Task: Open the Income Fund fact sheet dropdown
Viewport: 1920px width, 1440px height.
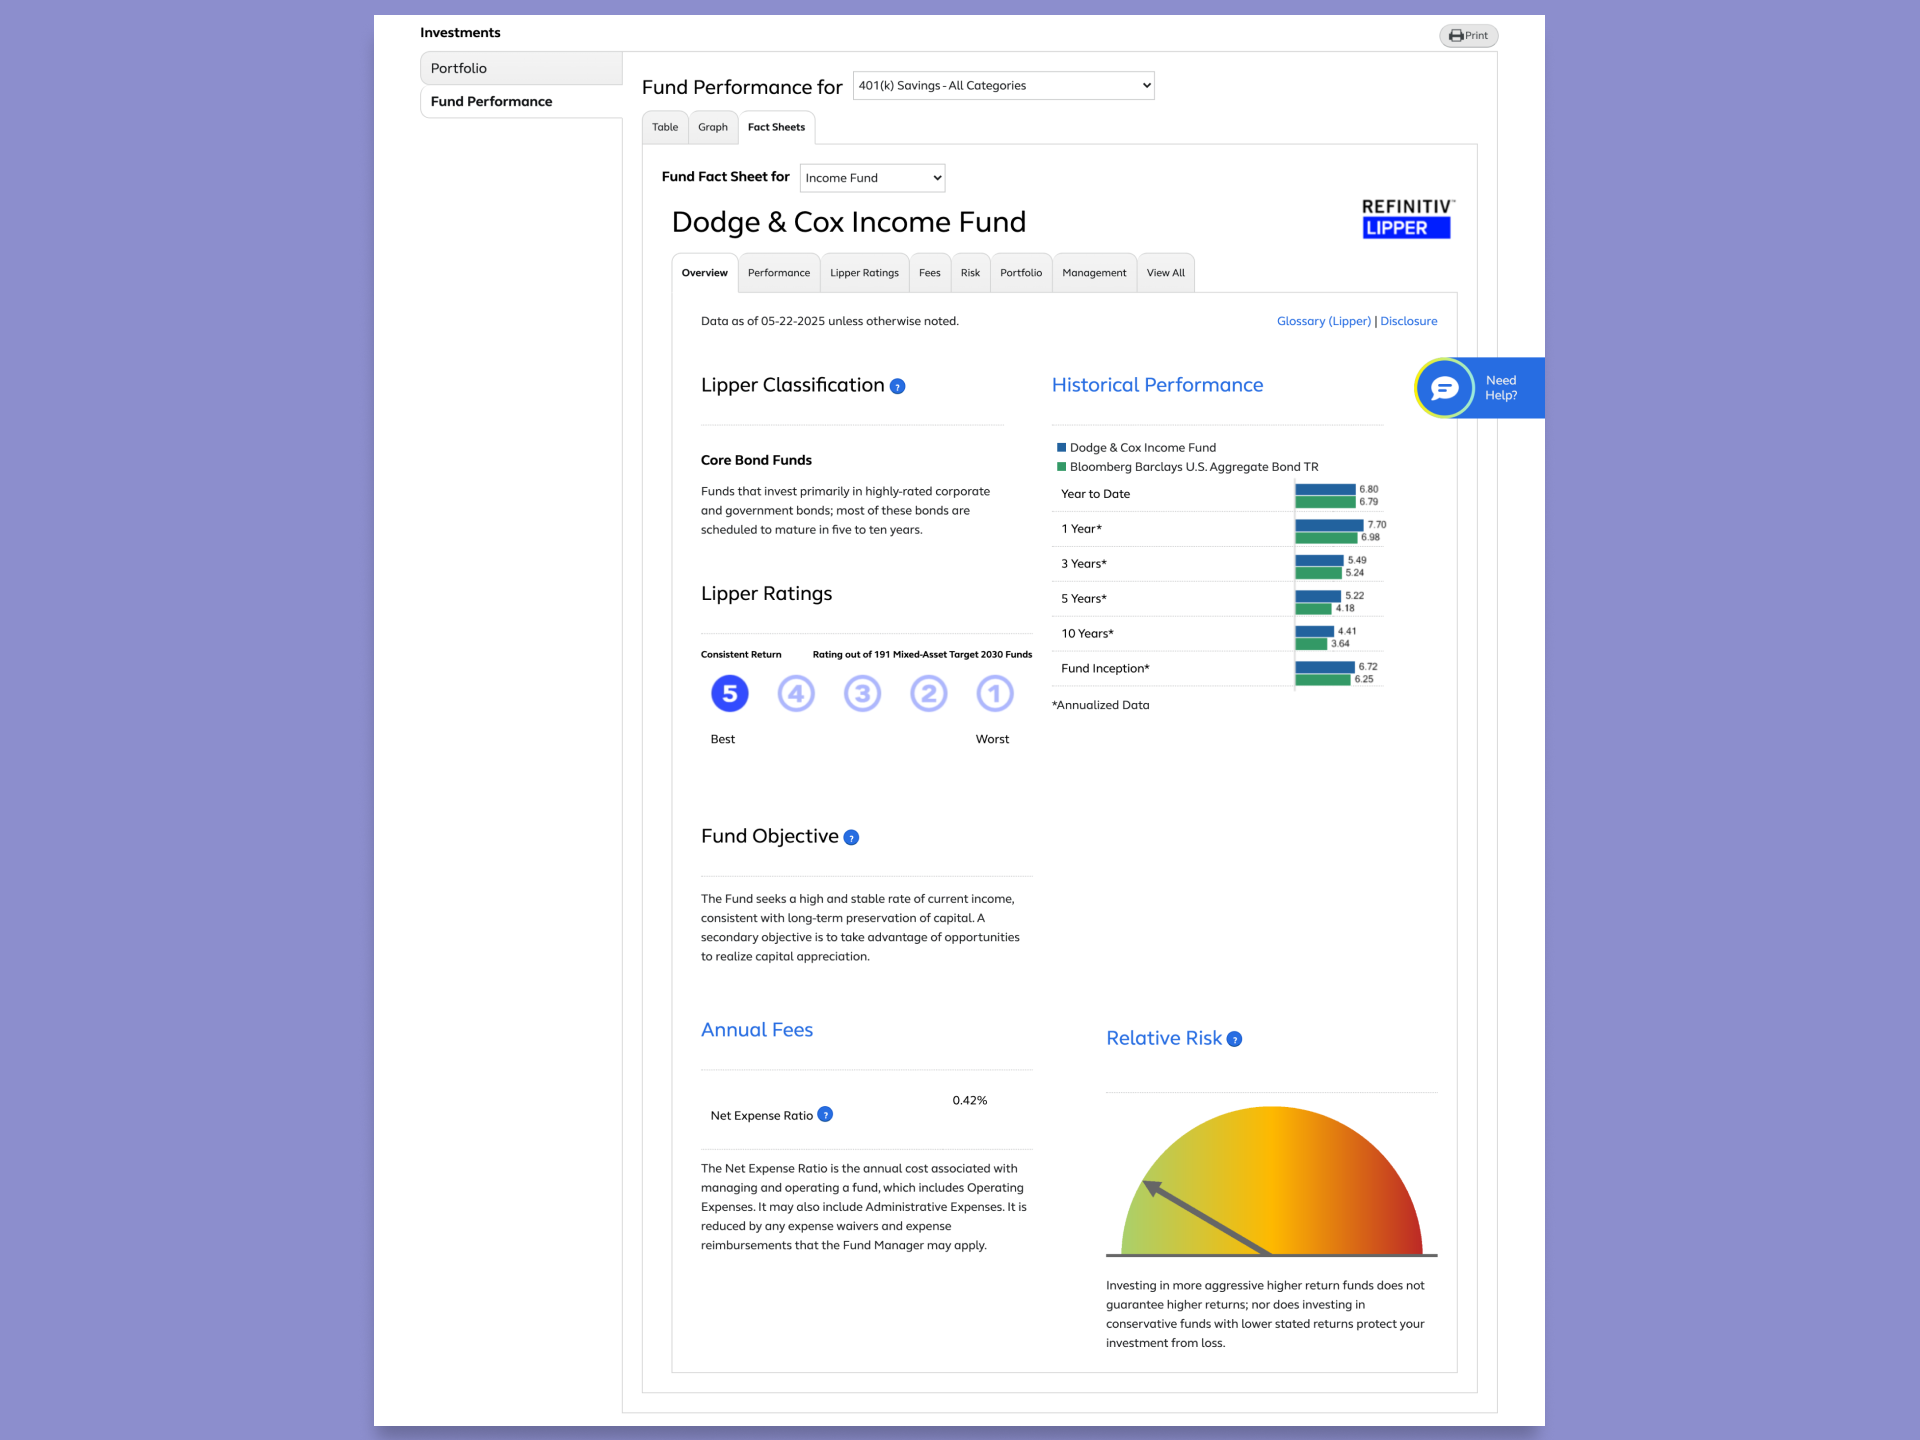Action: coord(873,178)
